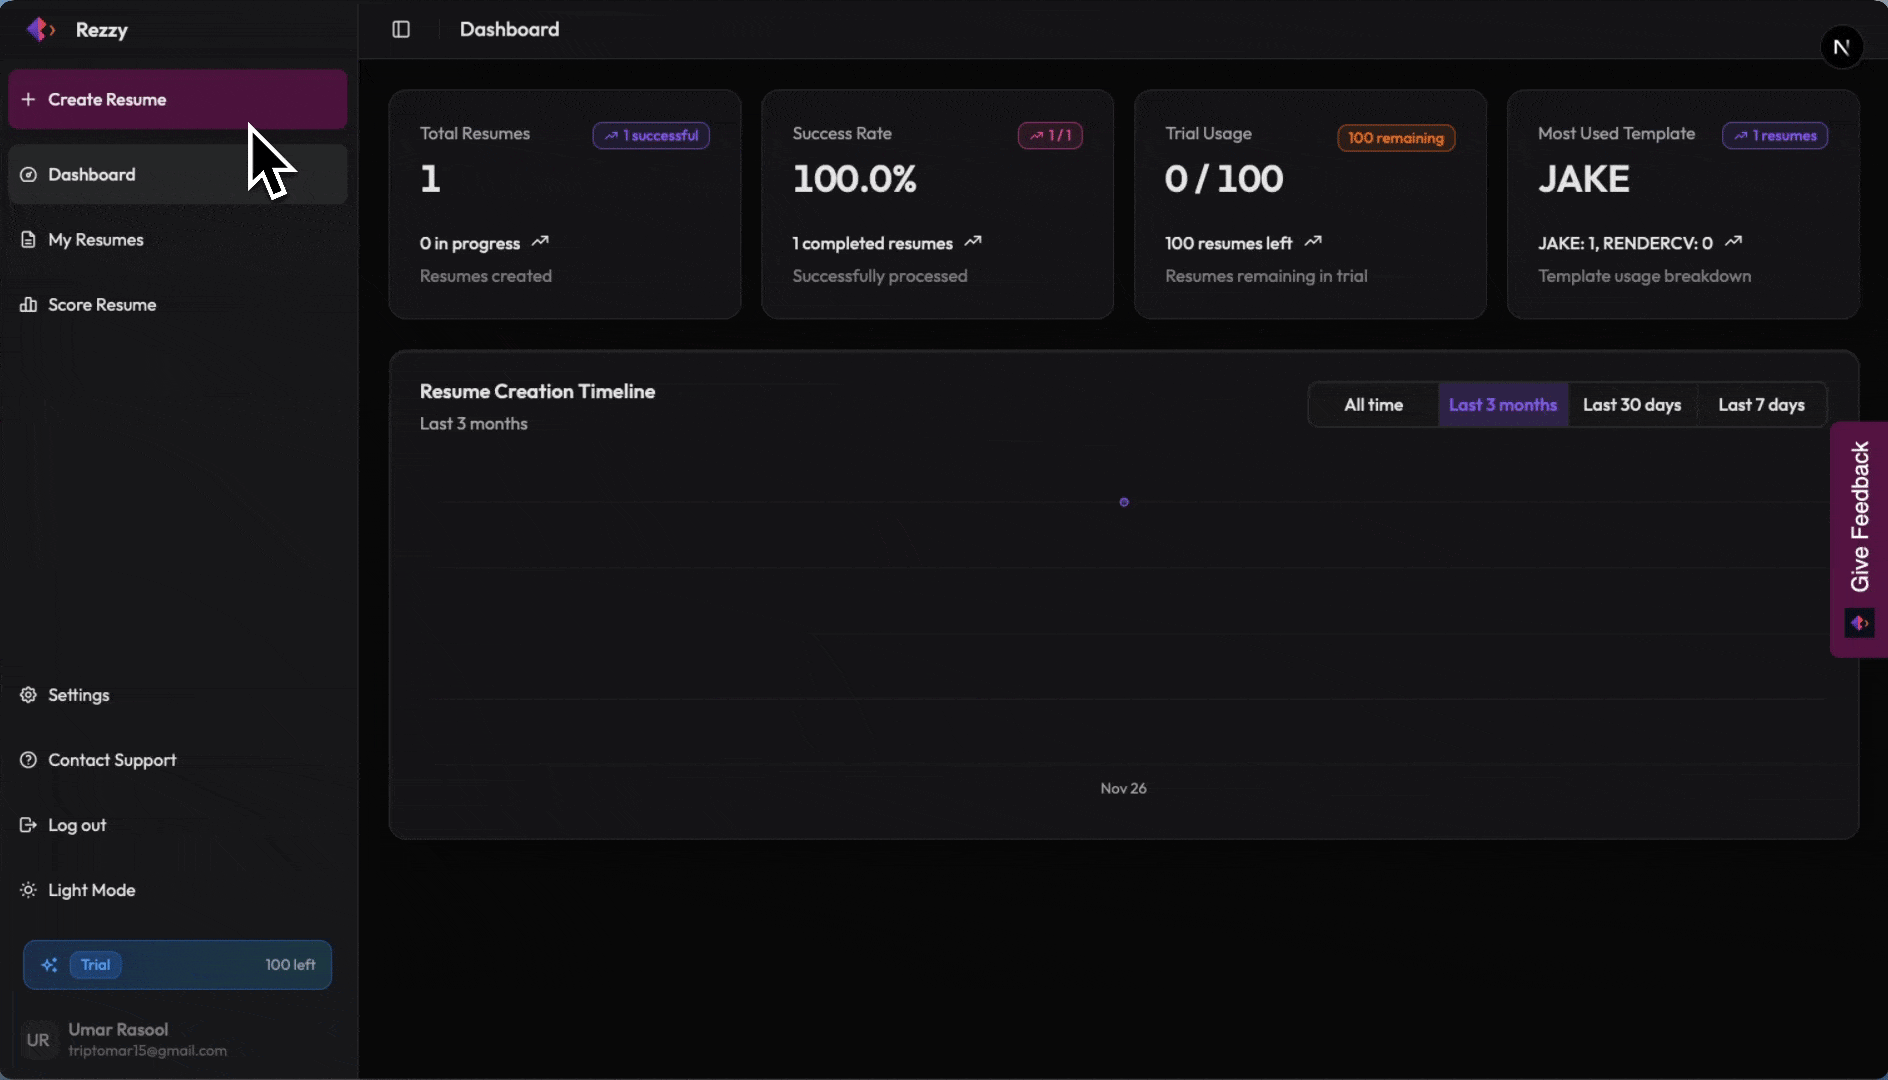Open My Resumes in sidebar
The width and height of the screenshot is (1888, 1080).
click(96, 240)
